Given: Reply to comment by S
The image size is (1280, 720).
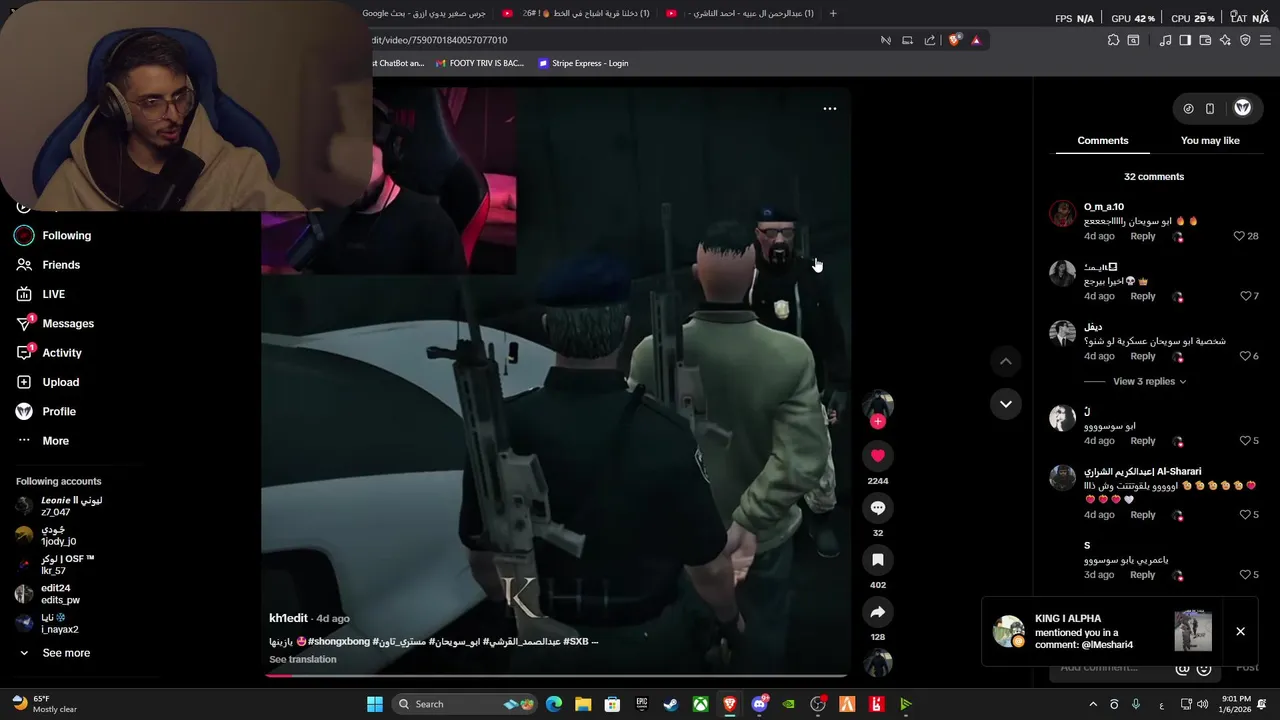Looking at the screenshot, I should click(1143, 575).
